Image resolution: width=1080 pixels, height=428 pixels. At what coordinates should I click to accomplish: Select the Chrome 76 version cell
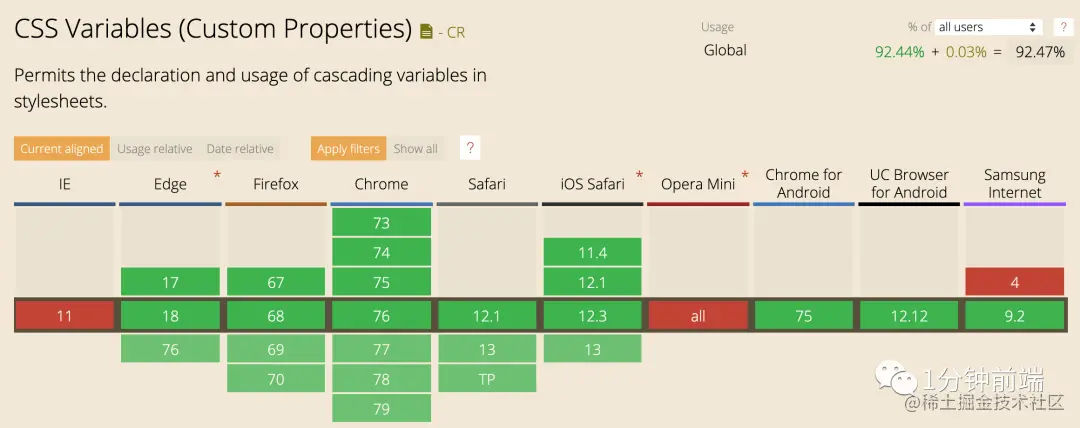381,316
